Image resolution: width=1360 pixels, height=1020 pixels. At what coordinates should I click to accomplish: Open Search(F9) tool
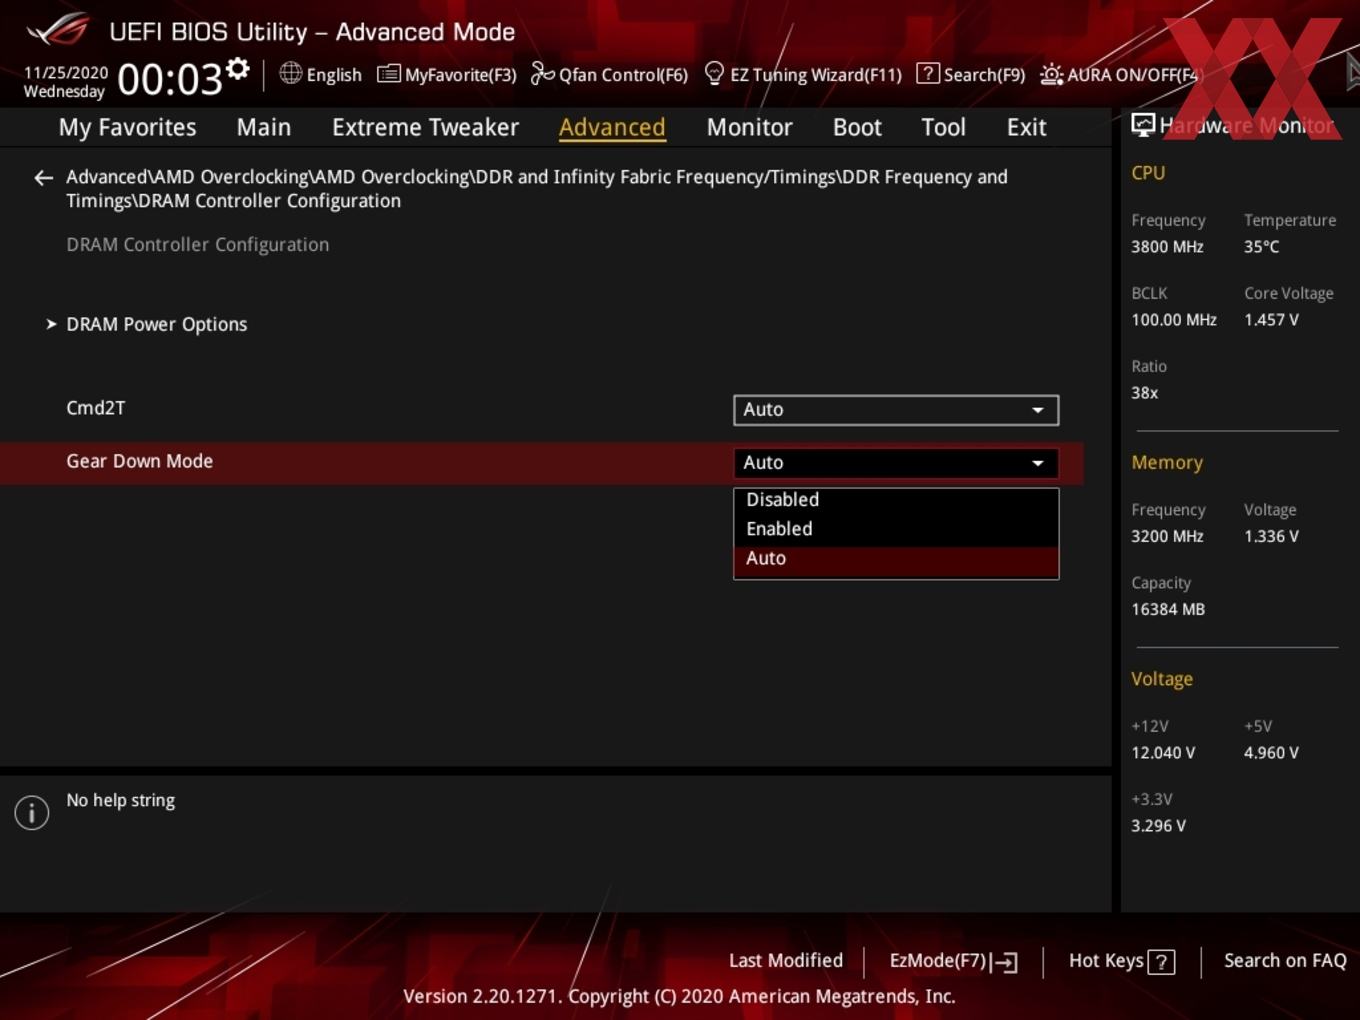click(971, 74)
